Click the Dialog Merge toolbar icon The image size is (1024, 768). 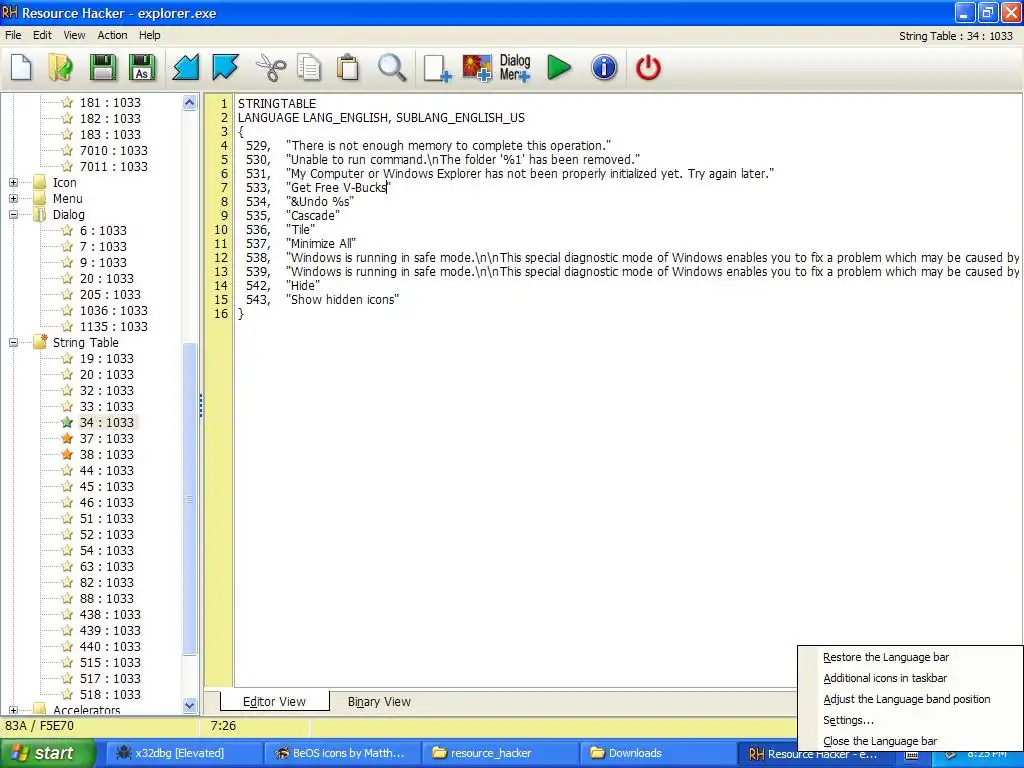point(515,67)
